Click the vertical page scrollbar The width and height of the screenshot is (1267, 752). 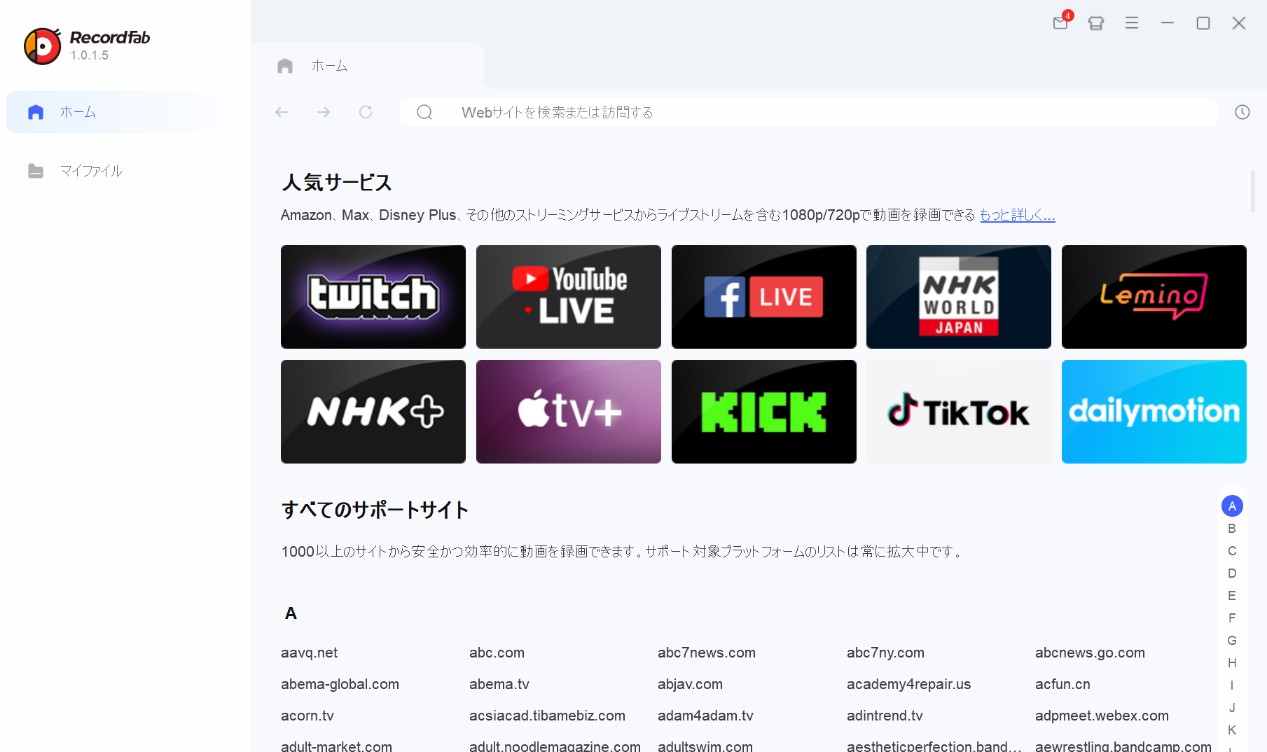1253,191
